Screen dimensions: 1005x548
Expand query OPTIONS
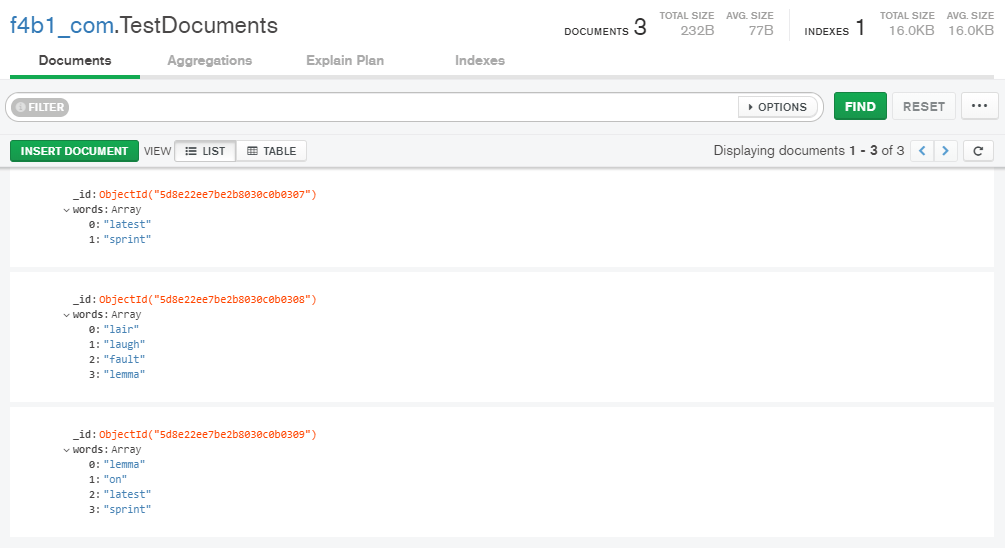click(x=777, y=107)
